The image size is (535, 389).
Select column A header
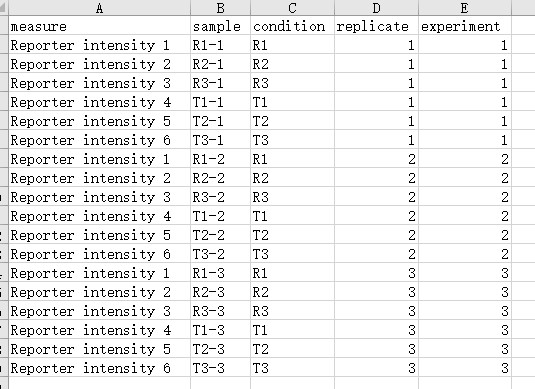click(x=99, y=8)
